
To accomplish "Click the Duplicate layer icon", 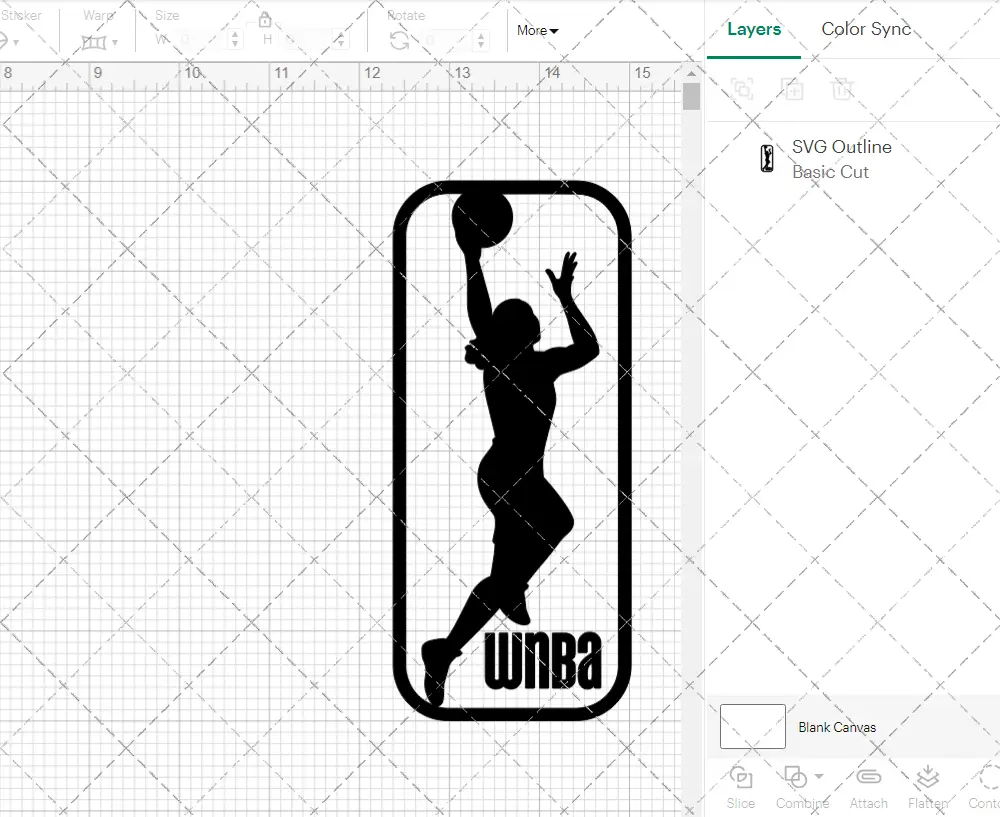I will tap(793, 89).
